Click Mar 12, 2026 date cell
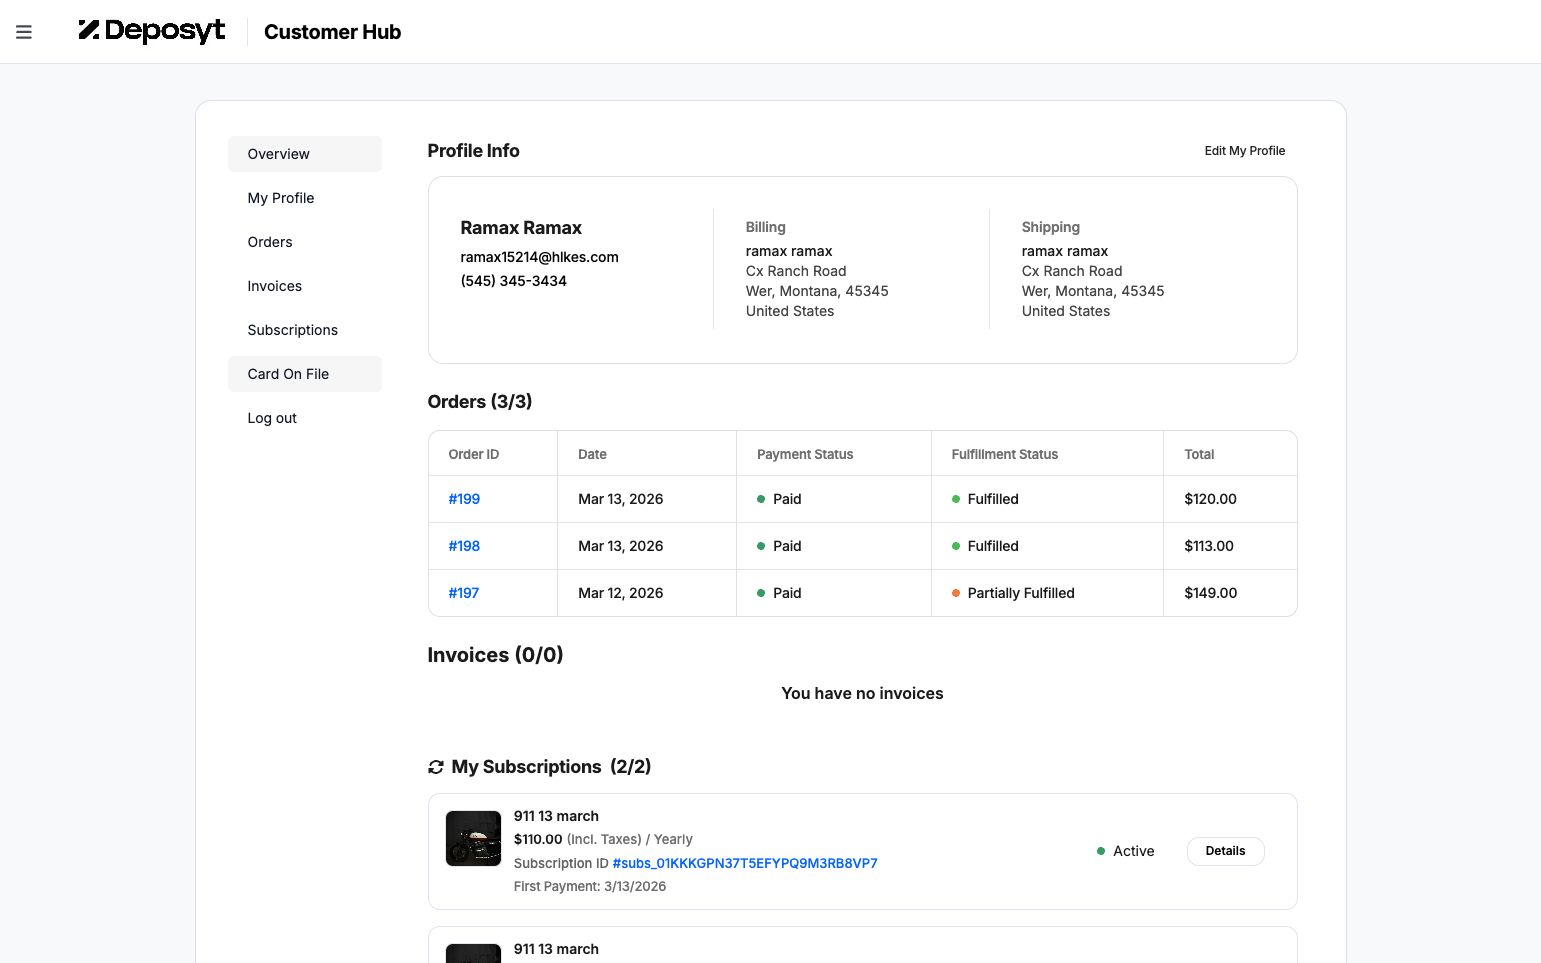This screenshot has width=1541, height=963. pos(621,593)
